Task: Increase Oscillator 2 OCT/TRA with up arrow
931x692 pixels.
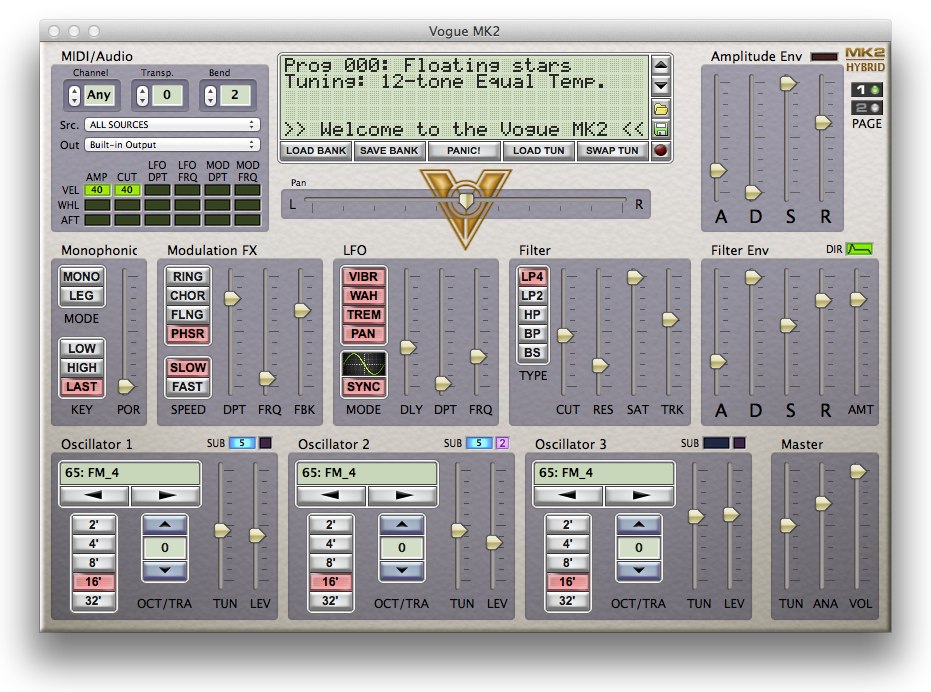Action: [x=401, y=525]
